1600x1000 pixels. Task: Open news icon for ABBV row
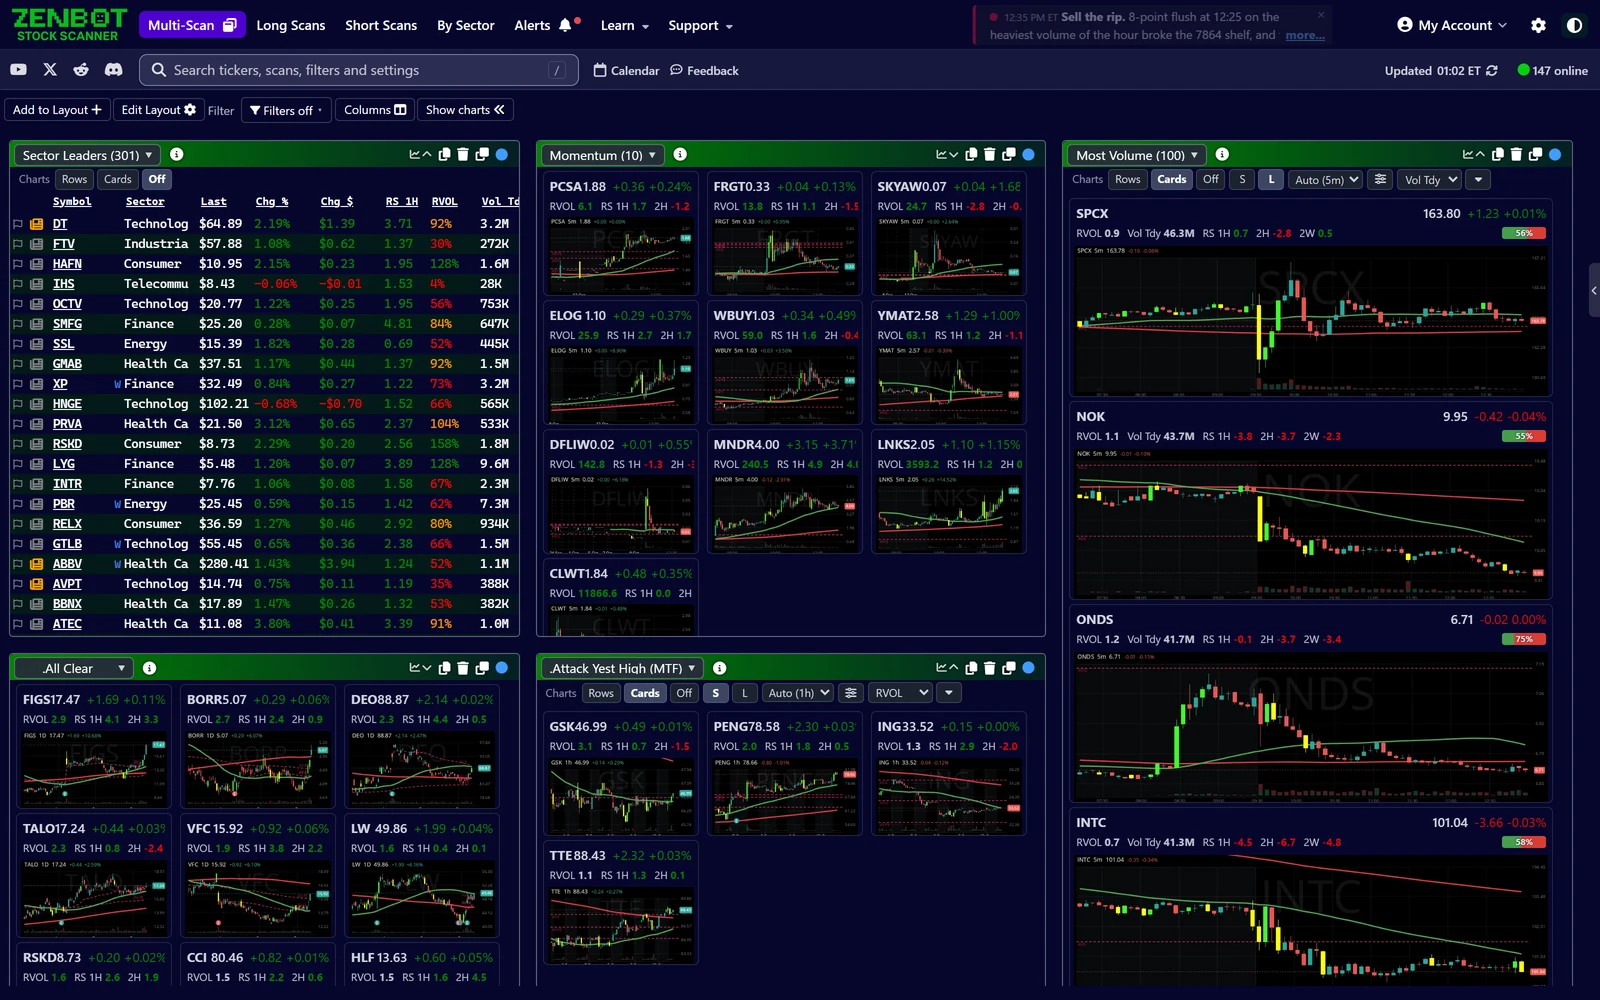[36, 564]
